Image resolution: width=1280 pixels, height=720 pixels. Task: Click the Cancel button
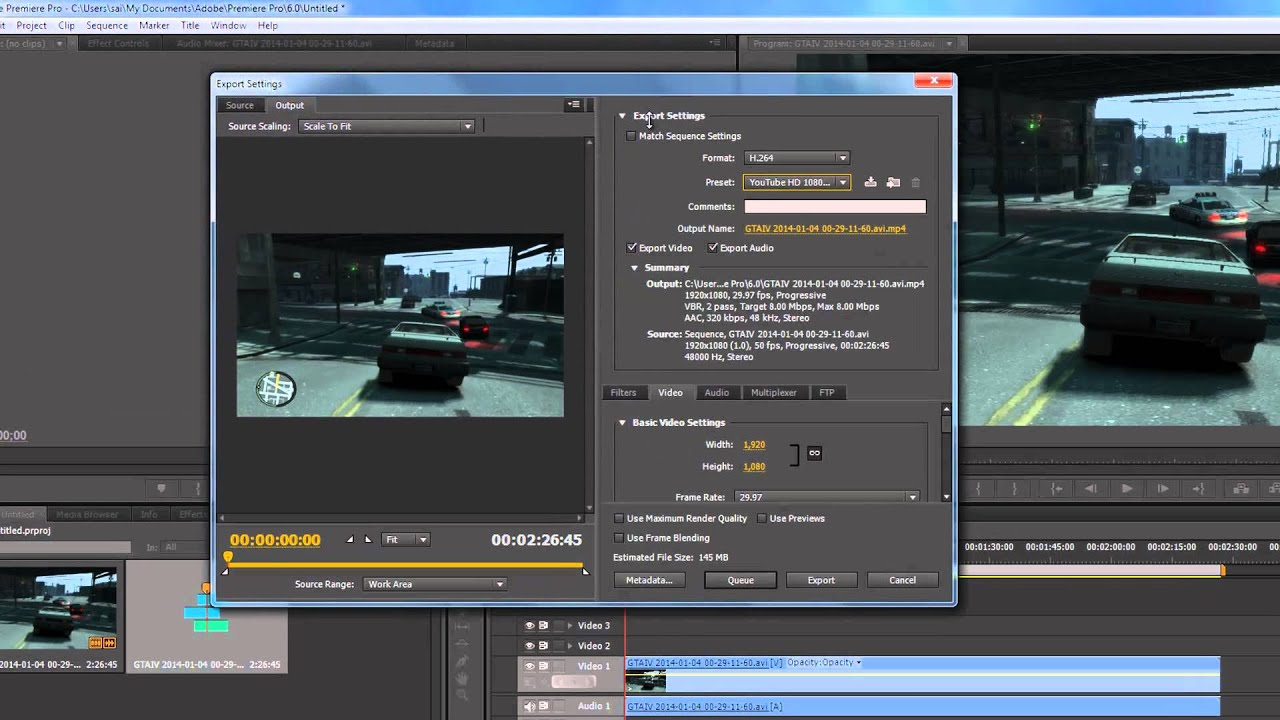pyautogui.click(x=902, y=580)
